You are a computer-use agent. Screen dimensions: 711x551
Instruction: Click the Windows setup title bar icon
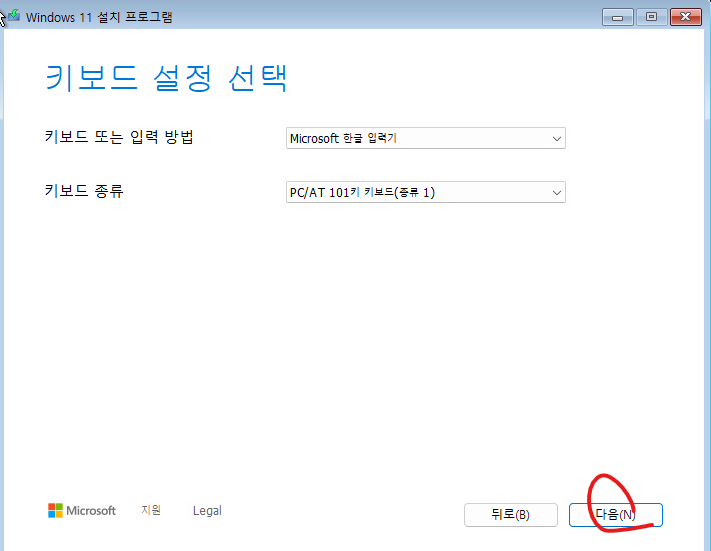[14, 16]
